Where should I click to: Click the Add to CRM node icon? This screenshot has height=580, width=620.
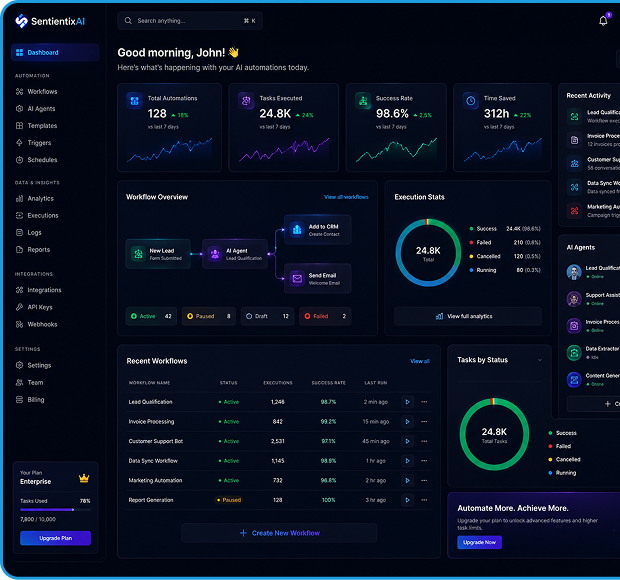(297, 229)
